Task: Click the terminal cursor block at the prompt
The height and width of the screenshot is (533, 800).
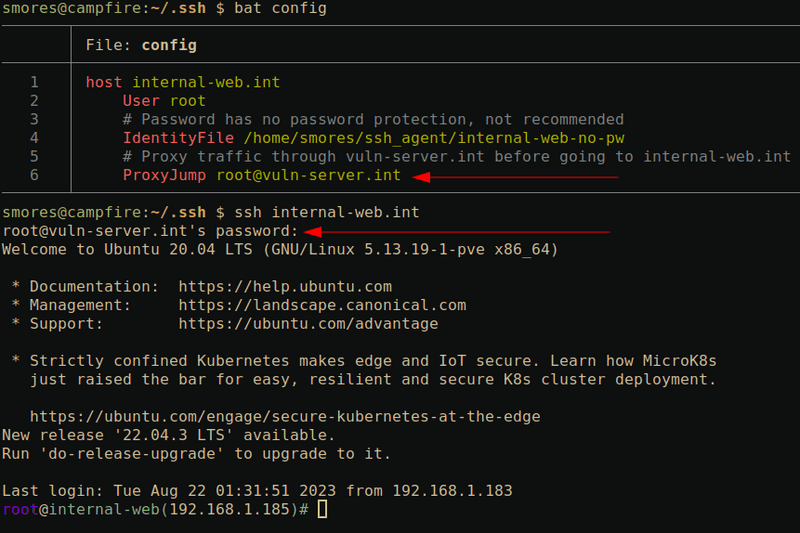Action: click(321, 510)
